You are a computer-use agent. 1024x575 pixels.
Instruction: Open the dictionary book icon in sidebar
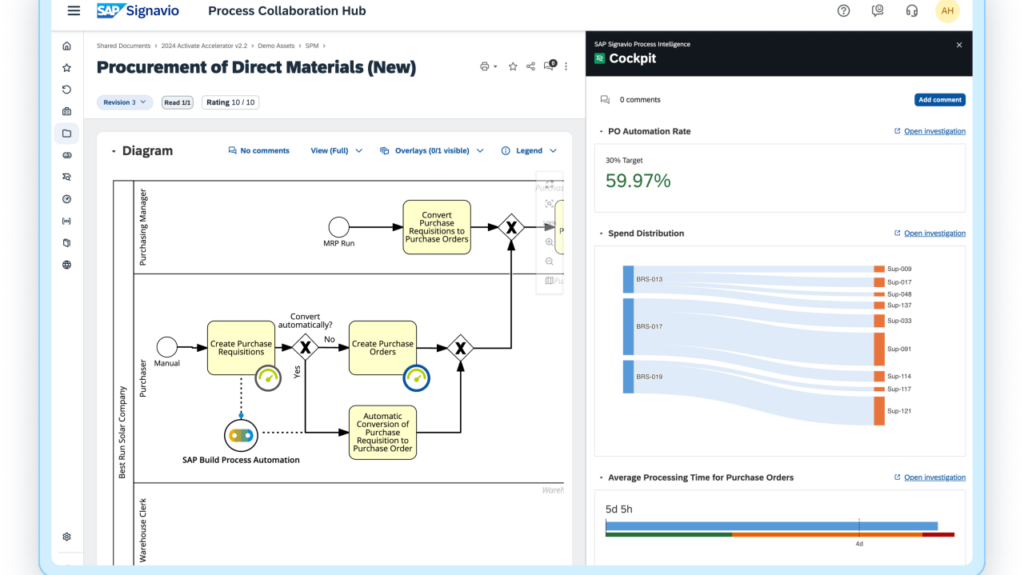tap(67, 243)
